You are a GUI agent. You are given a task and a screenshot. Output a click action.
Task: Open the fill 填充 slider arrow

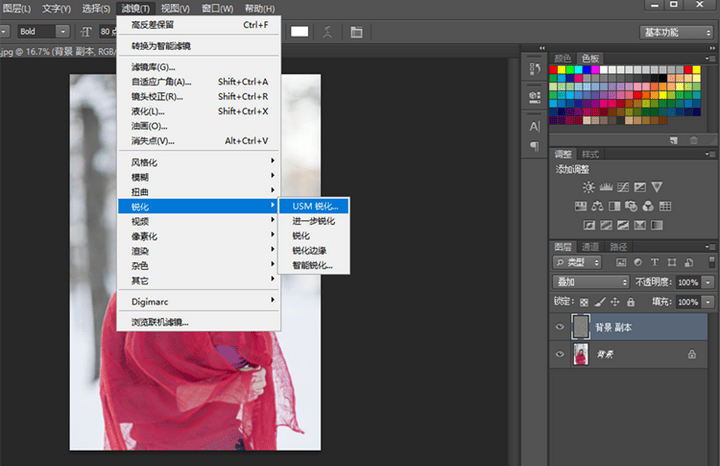click(x=709, y=302)
